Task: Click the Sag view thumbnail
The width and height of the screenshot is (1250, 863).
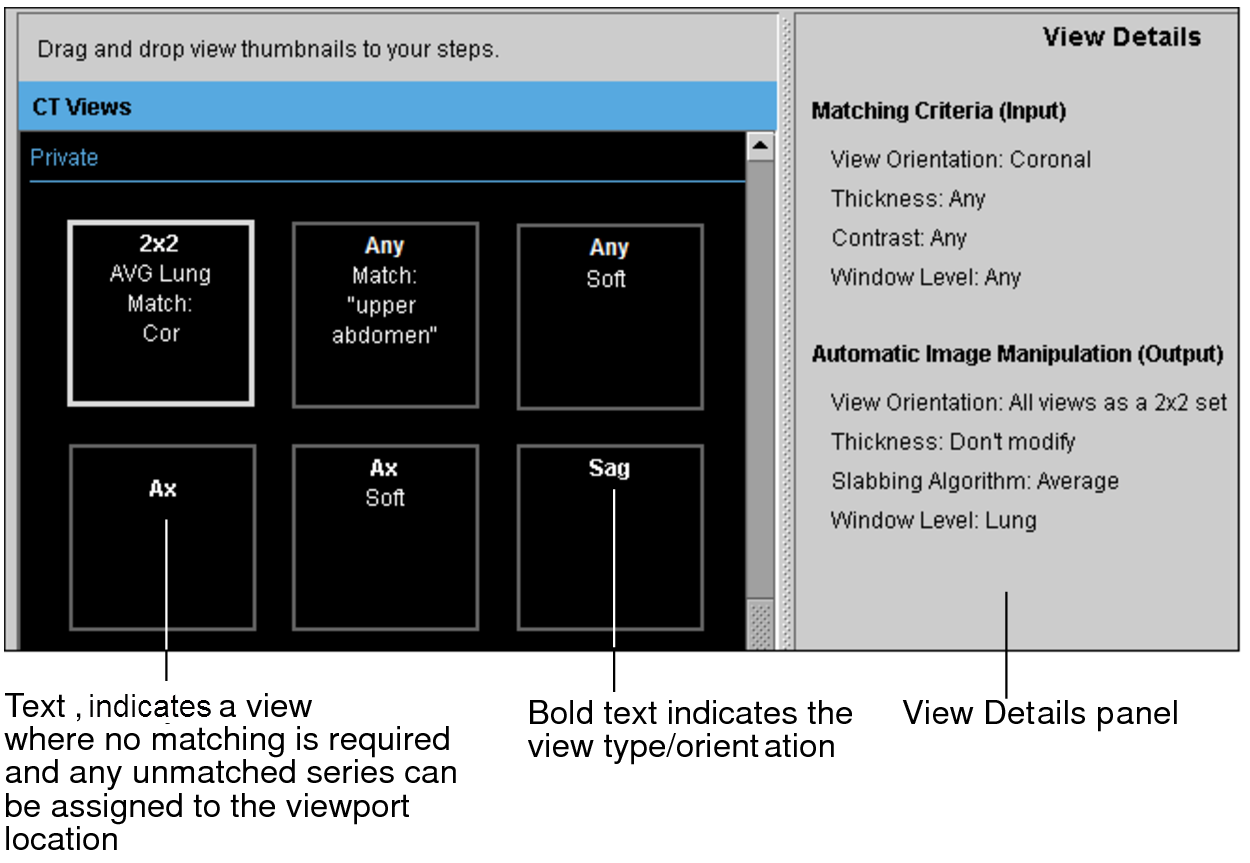Action: (x=609, y=537)
